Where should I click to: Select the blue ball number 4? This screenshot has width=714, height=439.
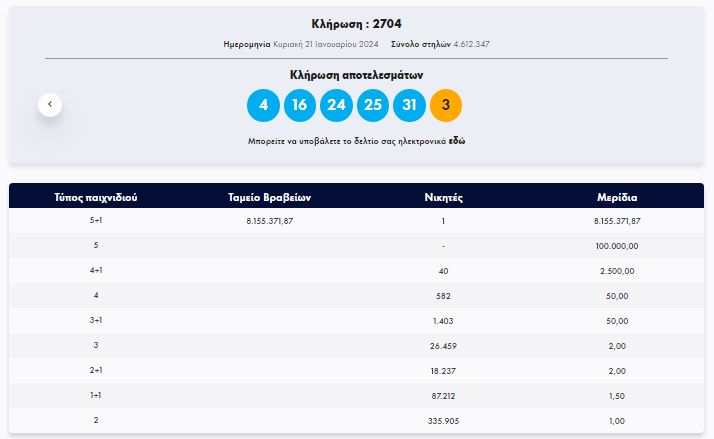tap(263, 105)
